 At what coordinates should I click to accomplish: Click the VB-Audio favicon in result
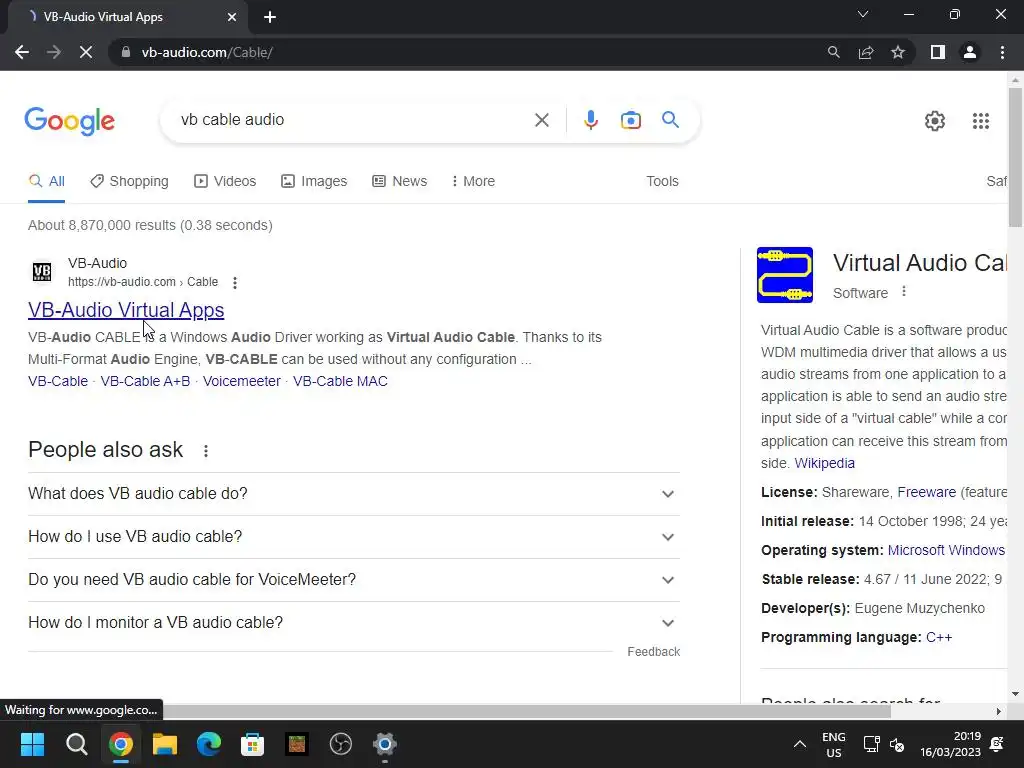click(42, 272)
